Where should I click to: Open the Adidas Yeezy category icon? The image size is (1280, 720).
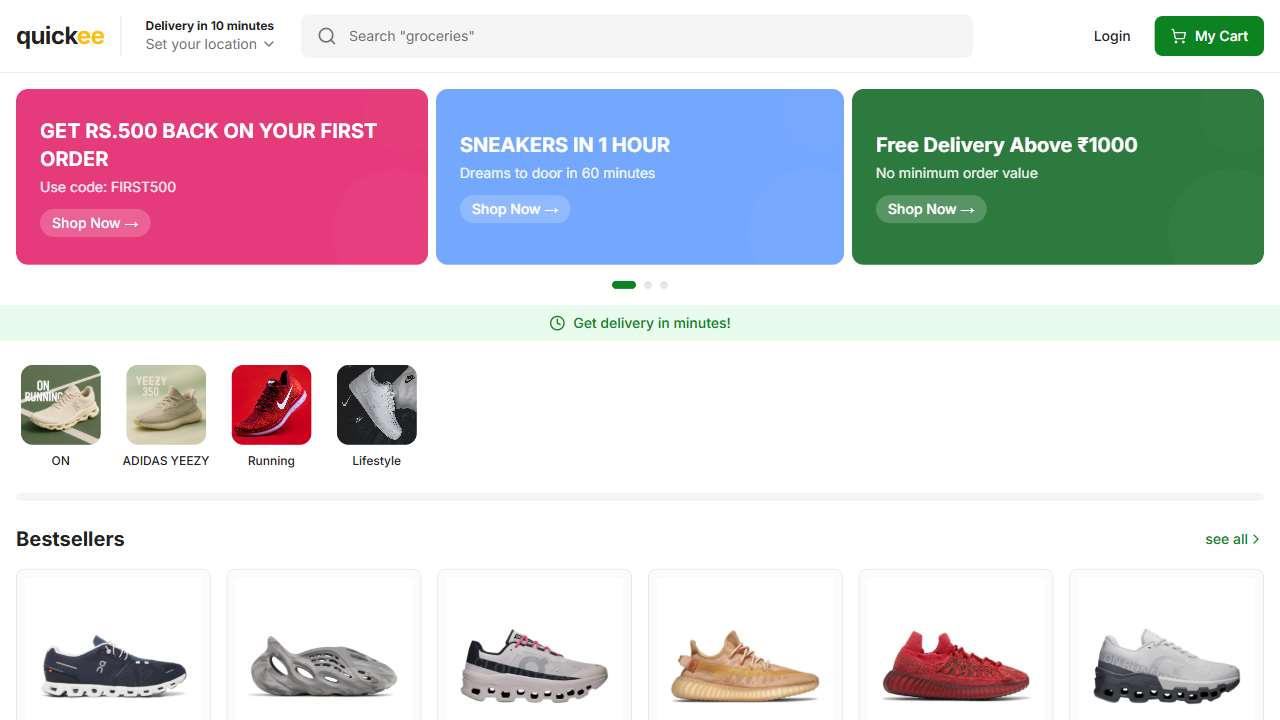click(166, 405)
